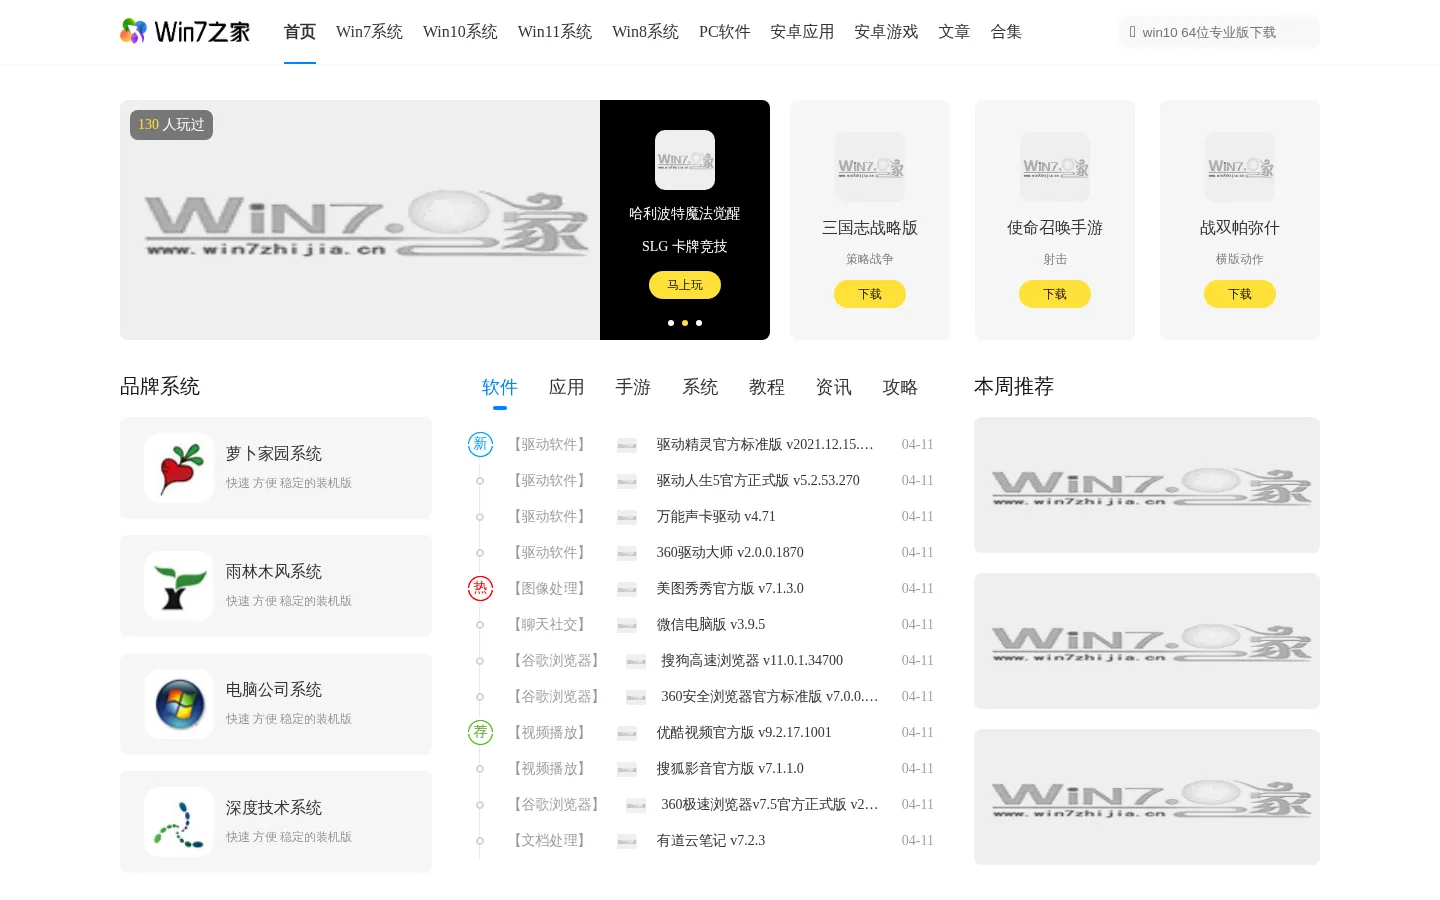Switch to the 应用 tab

(566, 387)
